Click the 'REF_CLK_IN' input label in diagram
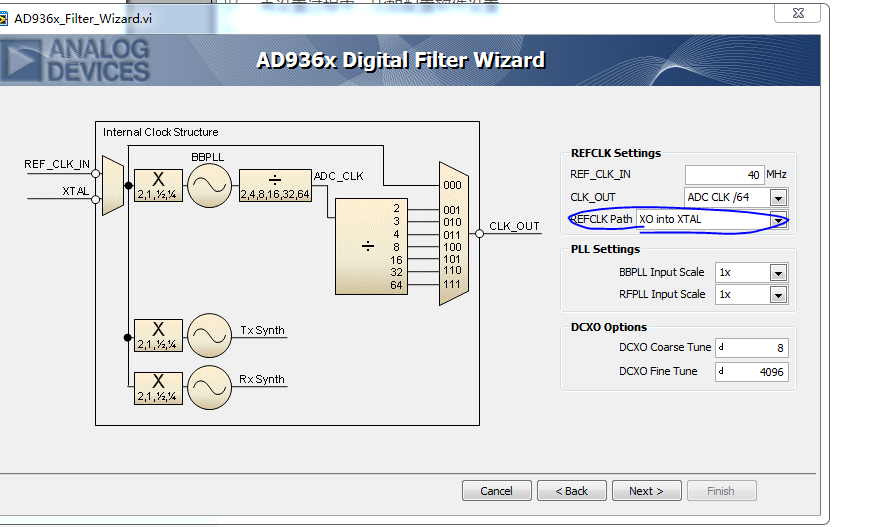The image size is (887, 527). point(57,164)
